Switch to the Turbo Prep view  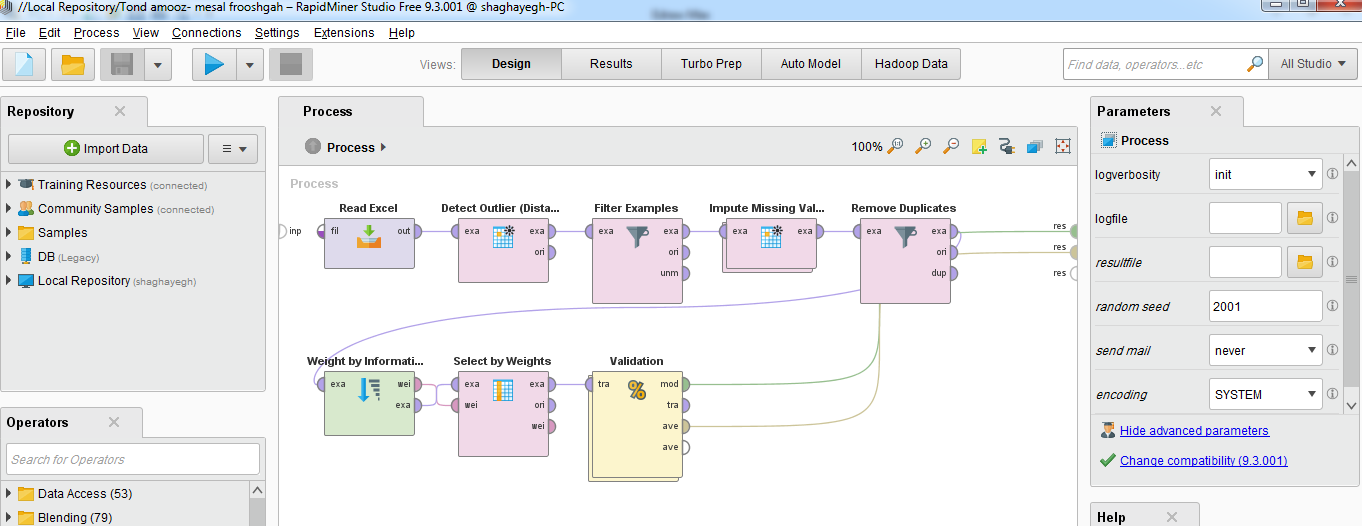(x=711, y=64)
